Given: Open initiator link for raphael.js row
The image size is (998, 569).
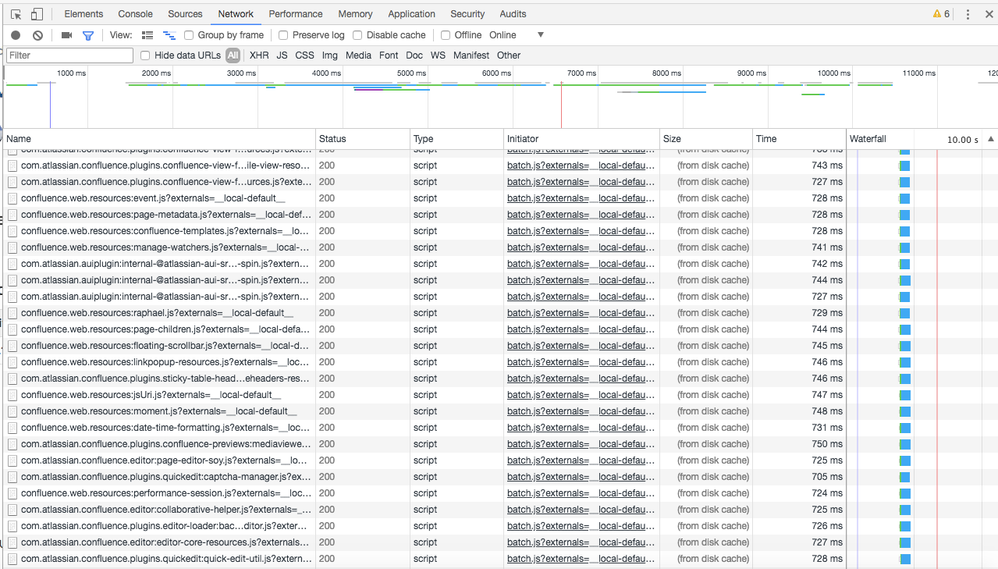Looking at the screenshot, I should [x=580, y=313].
